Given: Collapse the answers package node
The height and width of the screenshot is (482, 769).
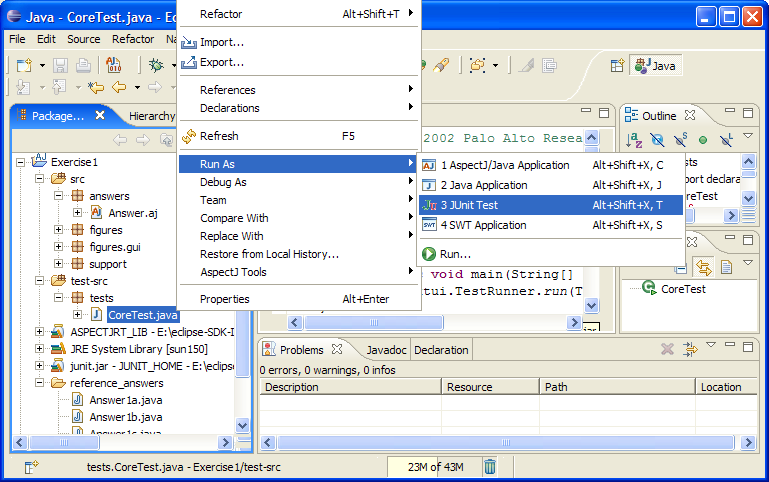Looking at the screenshot, I should click(58, 196).
